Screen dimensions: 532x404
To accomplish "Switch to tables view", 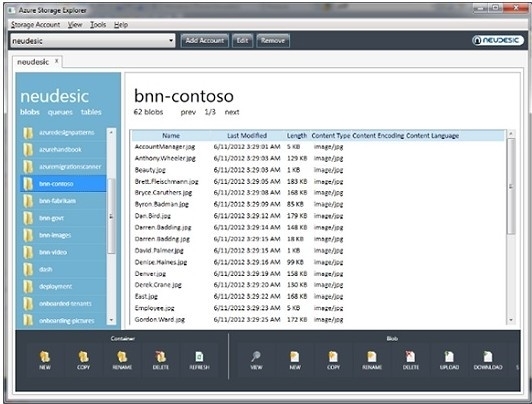I will click(91, 112).
